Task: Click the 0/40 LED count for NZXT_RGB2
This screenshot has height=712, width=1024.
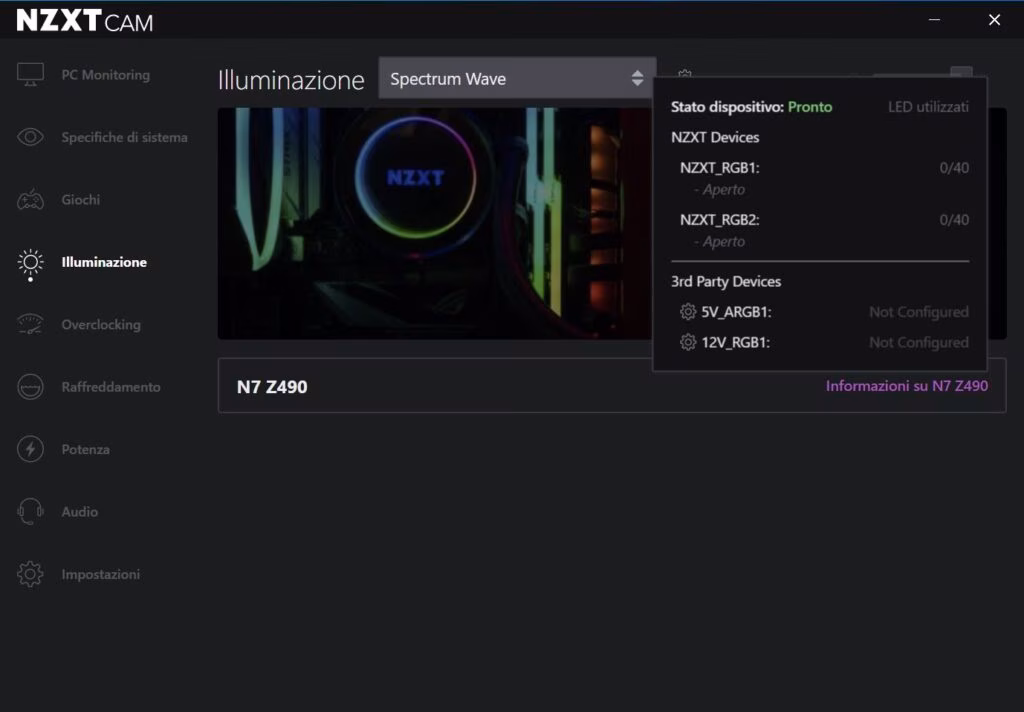Action: click(953, 220)
